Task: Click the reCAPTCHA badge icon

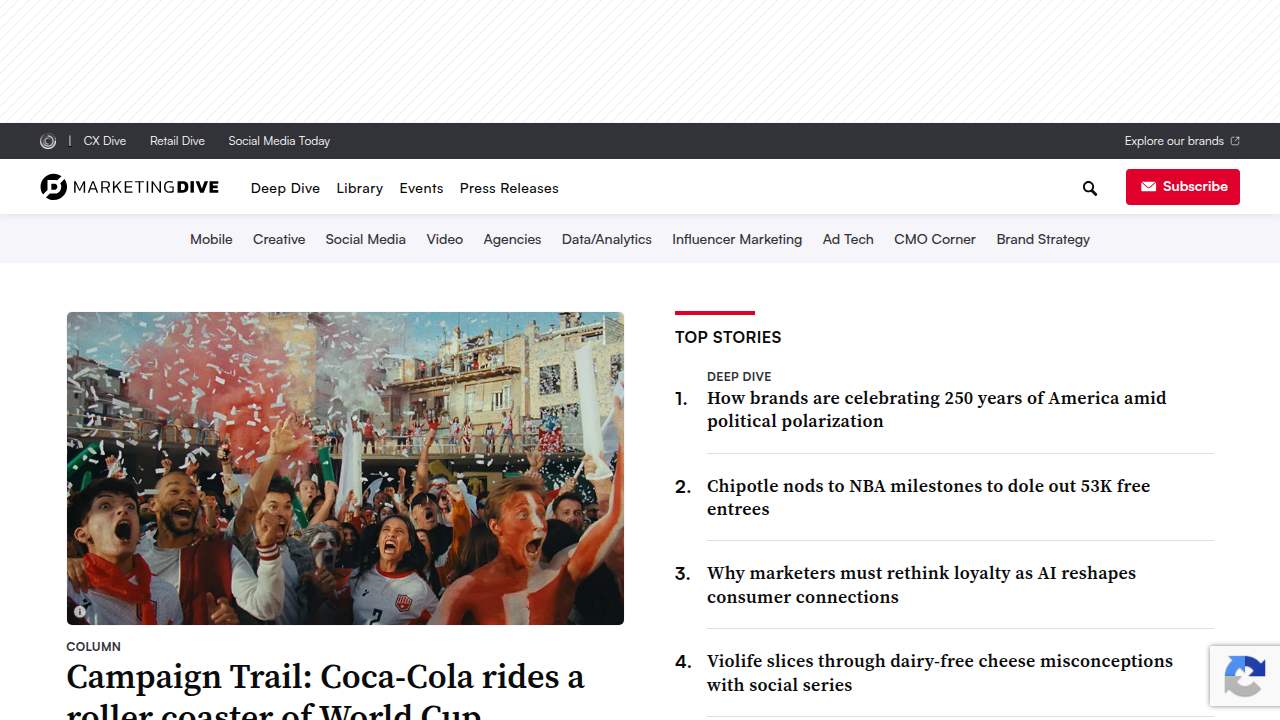Action: (x=1245, y=676)
